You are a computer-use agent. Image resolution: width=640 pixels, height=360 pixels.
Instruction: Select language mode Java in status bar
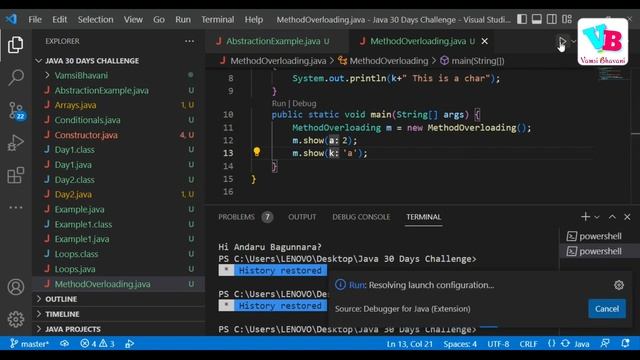point(582,344)
